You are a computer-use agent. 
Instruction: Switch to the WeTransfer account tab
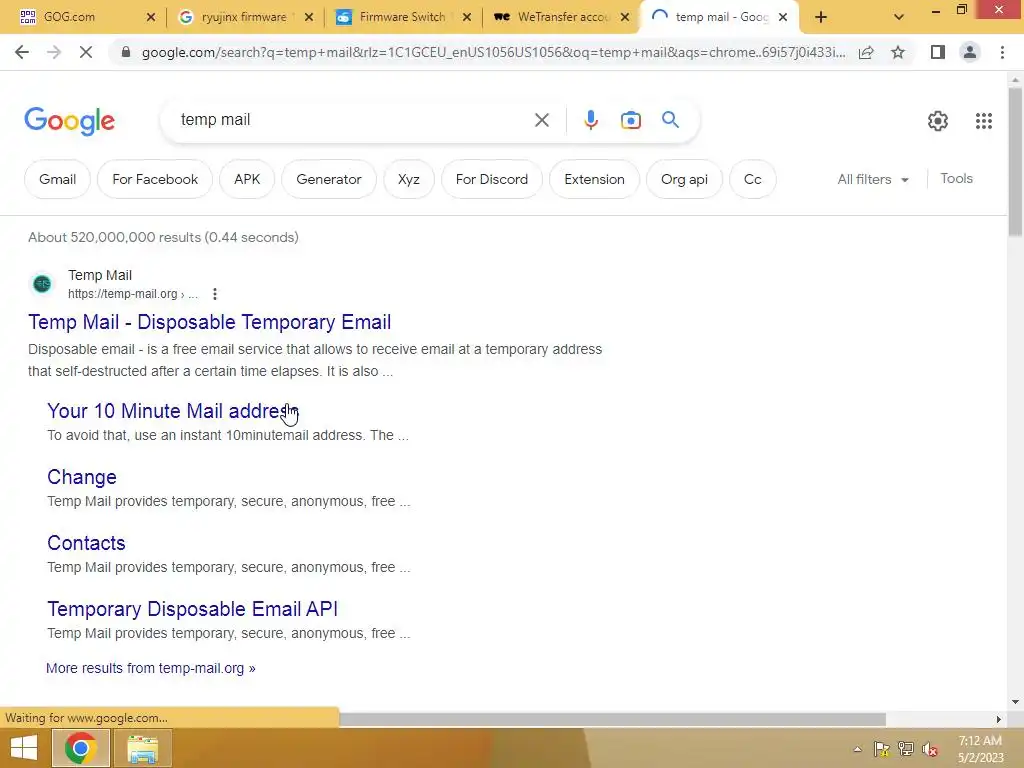point(563,17)
